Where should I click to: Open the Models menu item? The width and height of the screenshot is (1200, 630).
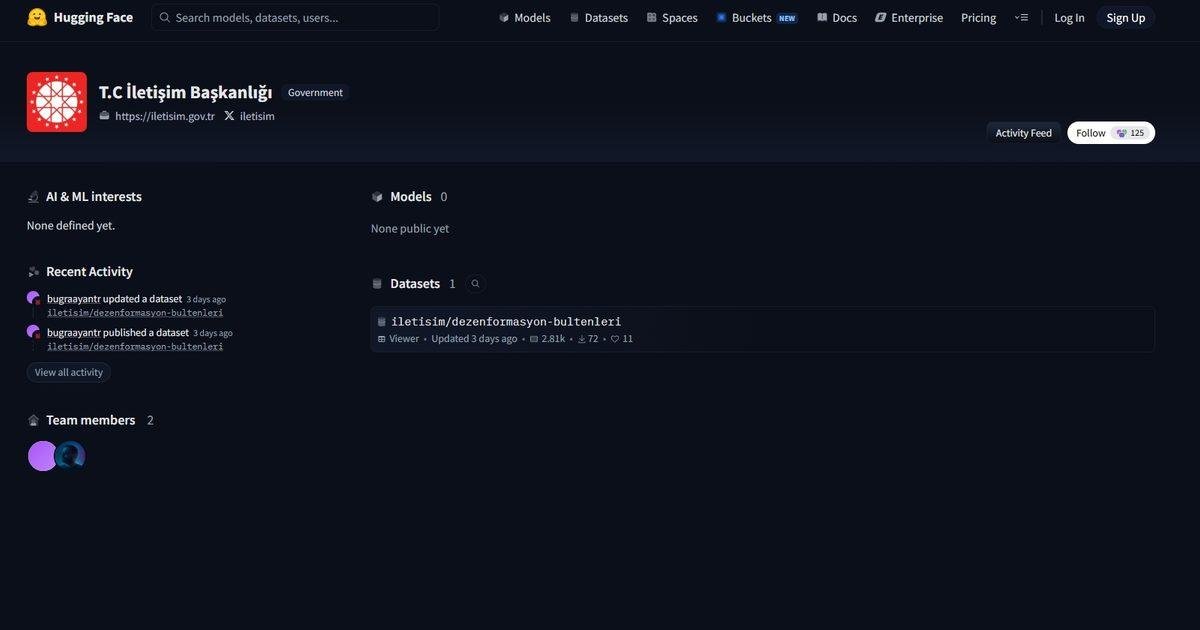tap(525, 18)
